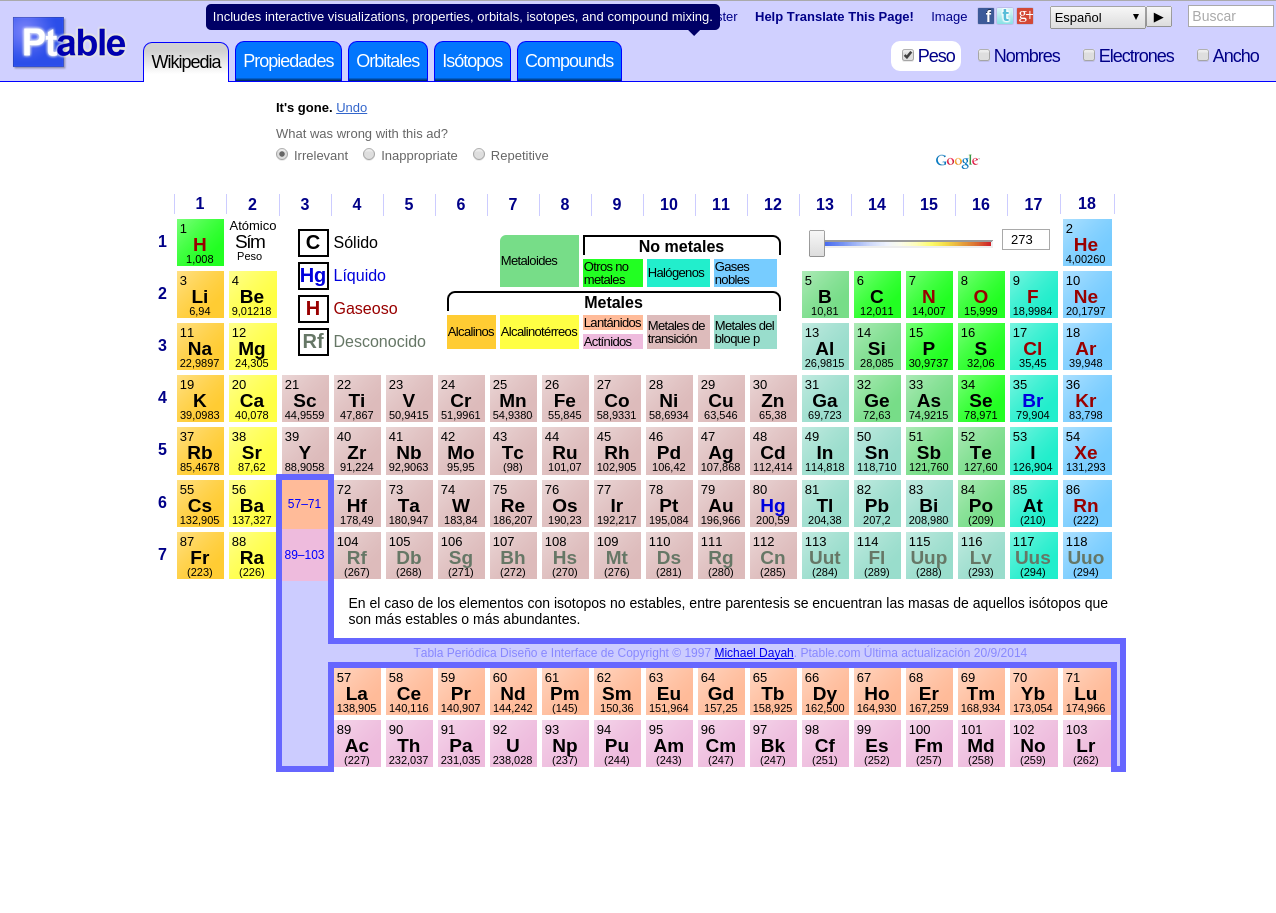
Task: Select the Sólido state legend icon
Action: tap(312, 242)
